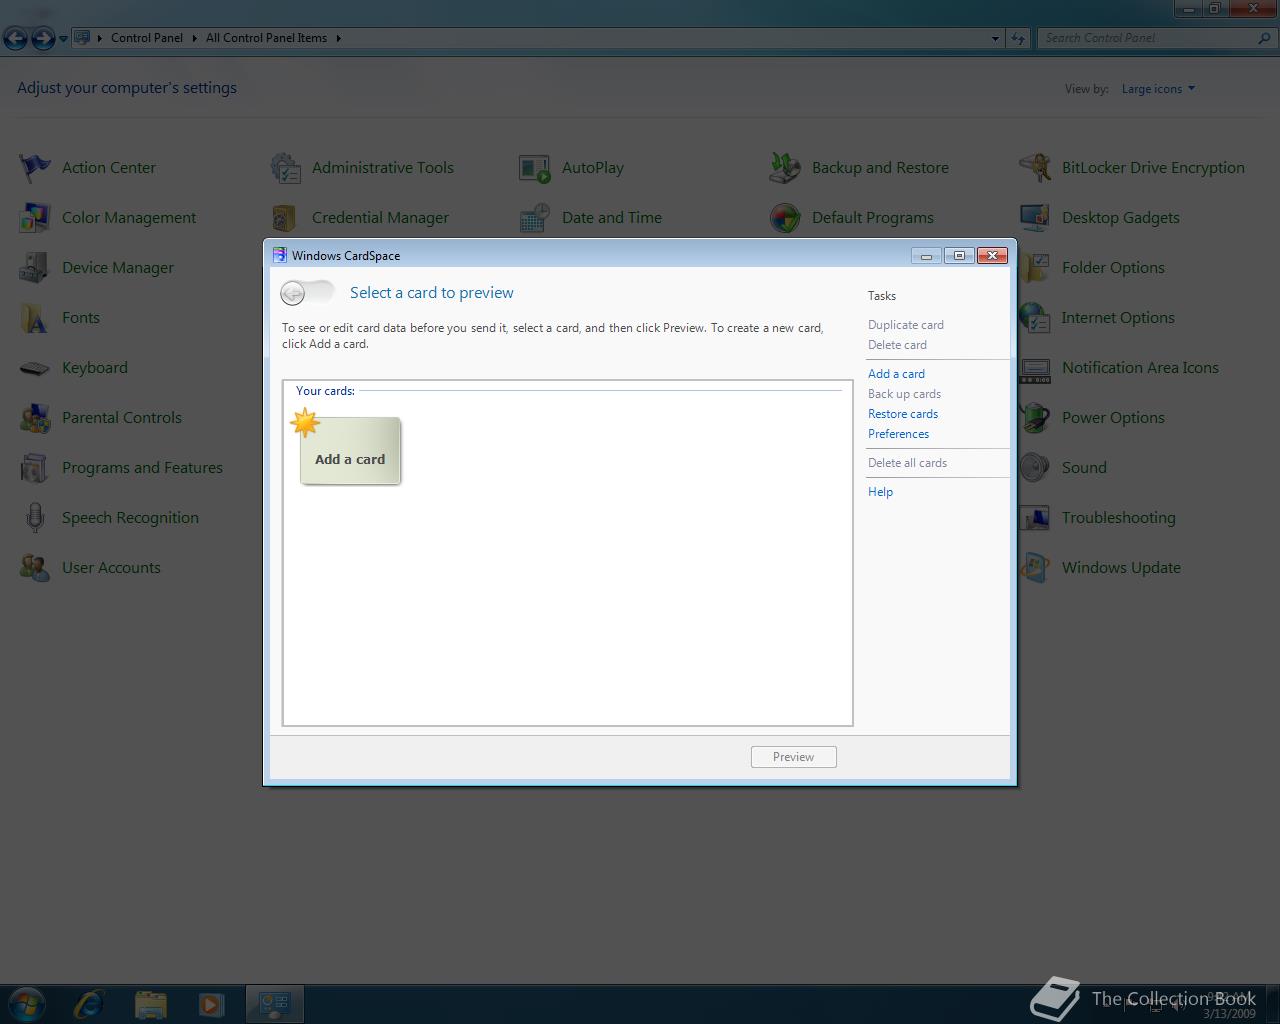Click the Back up cards link
Screen dimensions: 1280x1024
click(904, 394)
